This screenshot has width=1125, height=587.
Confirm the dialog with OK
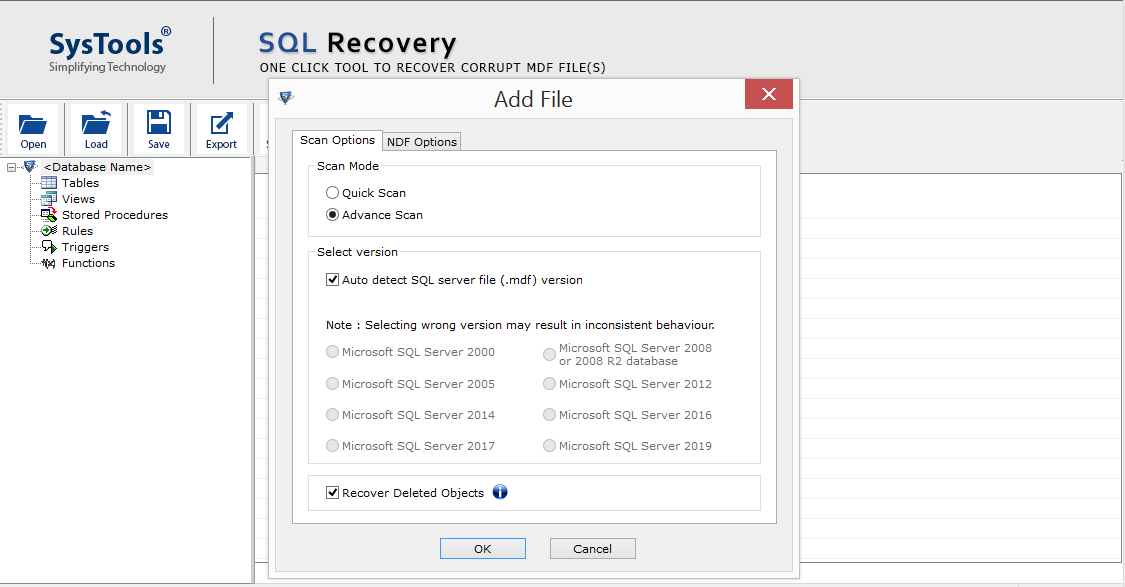482,548
